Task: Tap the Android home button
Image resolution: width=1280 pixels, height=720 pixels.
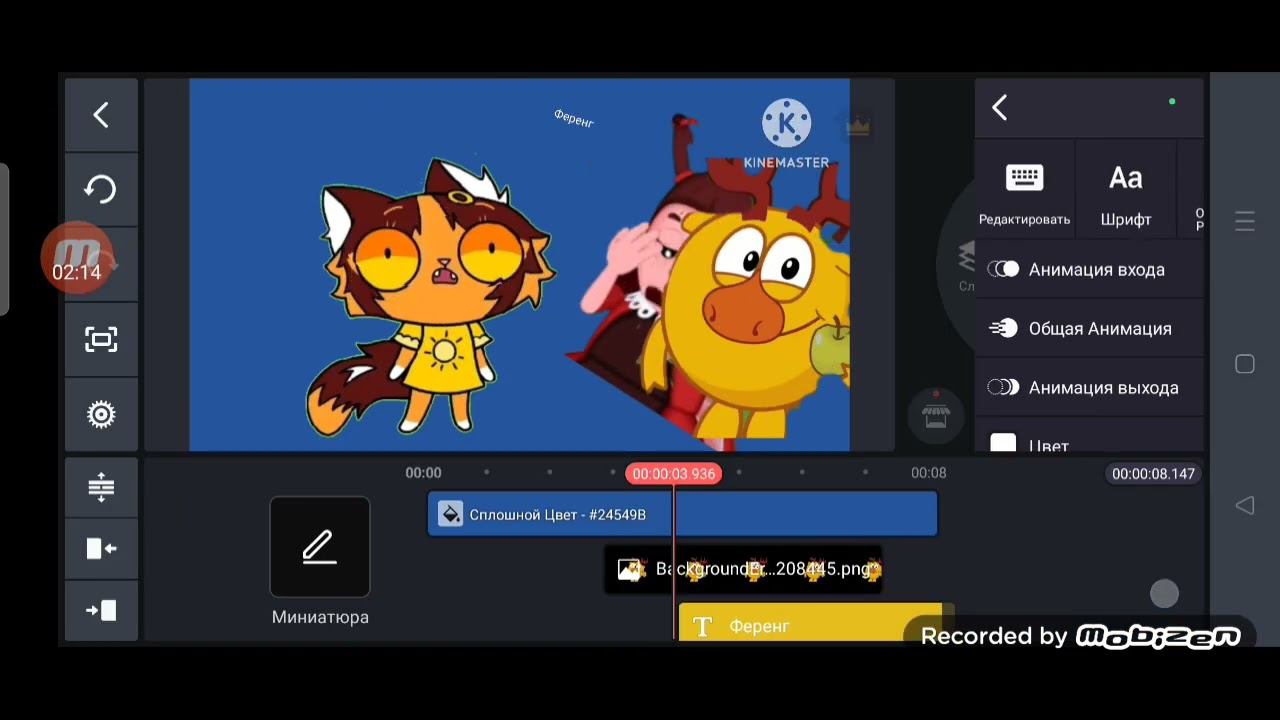Action: click(x=1245, y=364)
